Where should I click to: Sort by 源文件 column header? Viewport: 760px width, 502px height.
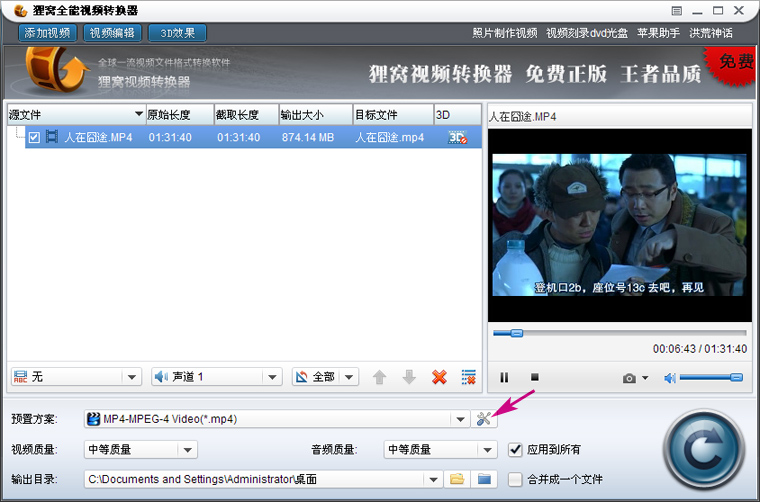pyautogui.click(x=76, y=115)
